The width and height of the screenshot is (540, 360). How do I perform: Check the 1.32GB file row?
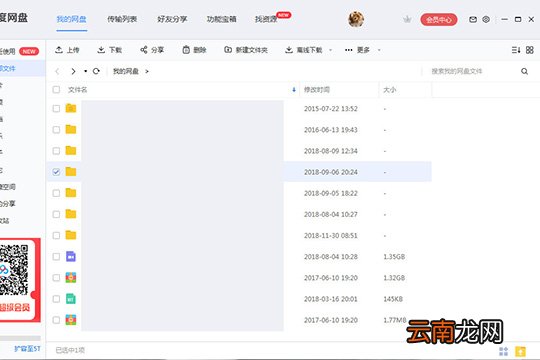coord(56,278)
